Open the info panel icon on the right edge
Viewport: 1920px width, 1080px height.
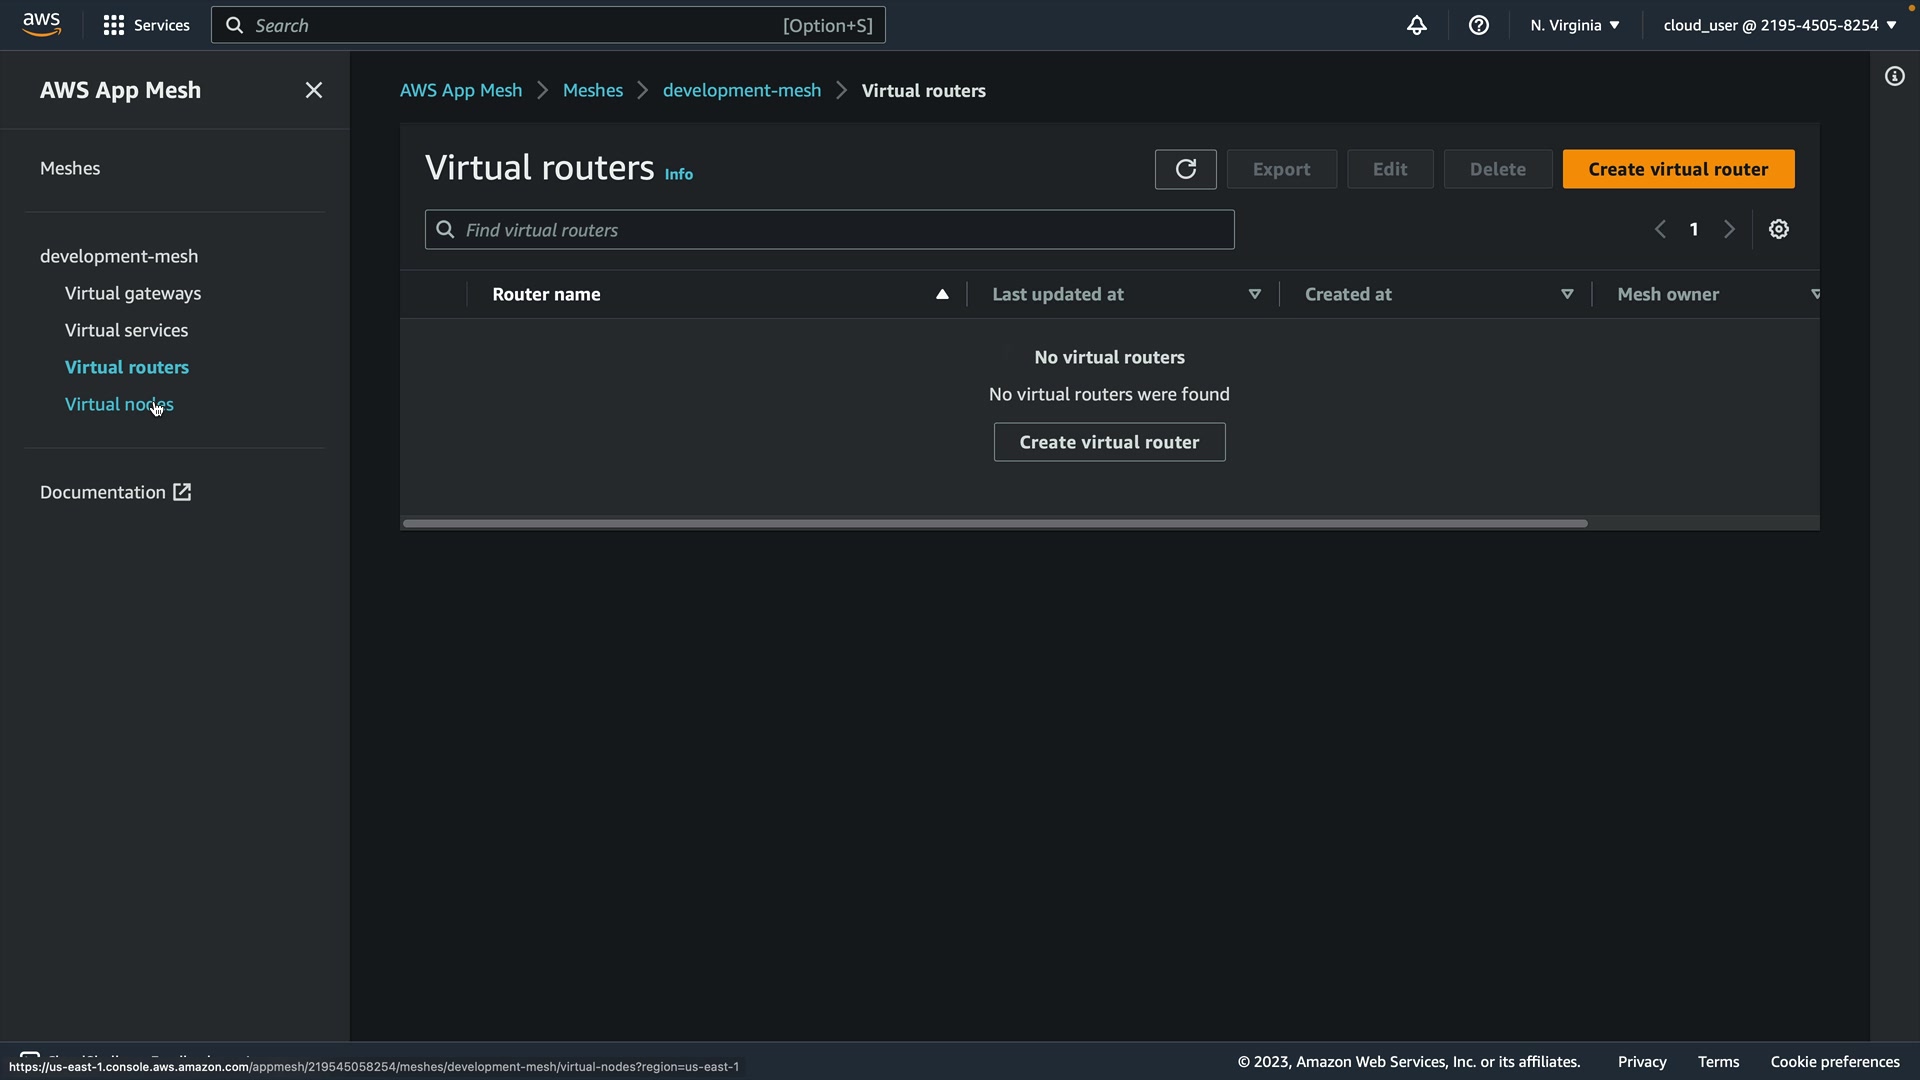coord(1894,76)
